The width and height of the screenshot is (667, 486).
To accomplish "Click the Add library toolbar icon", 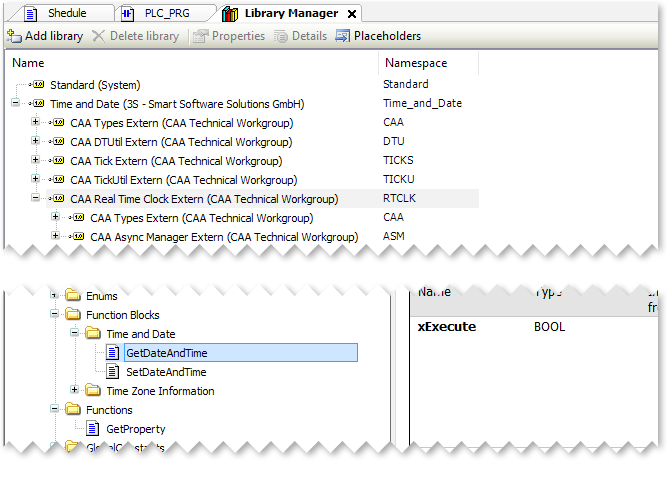I will click(14, 36).
